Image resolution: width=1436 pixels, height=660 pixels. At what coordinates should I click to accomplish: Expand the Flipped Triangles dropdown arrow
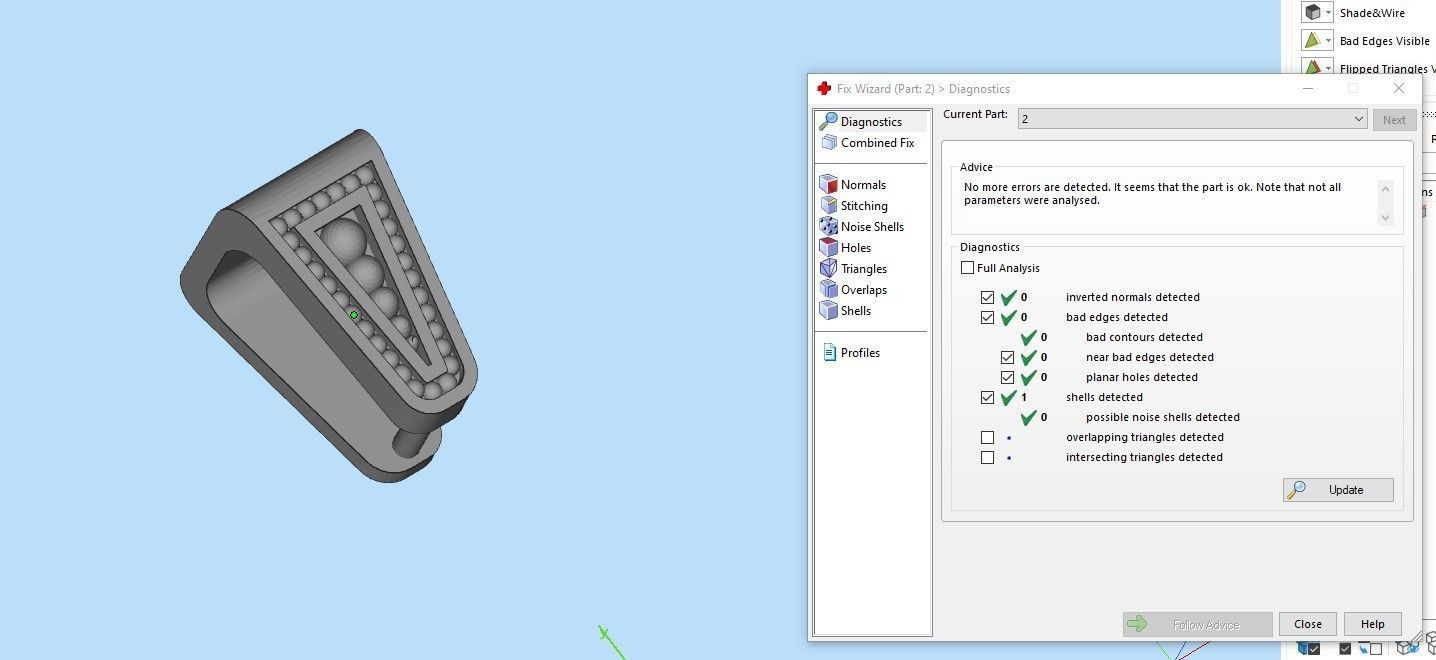pos(1329,69)
